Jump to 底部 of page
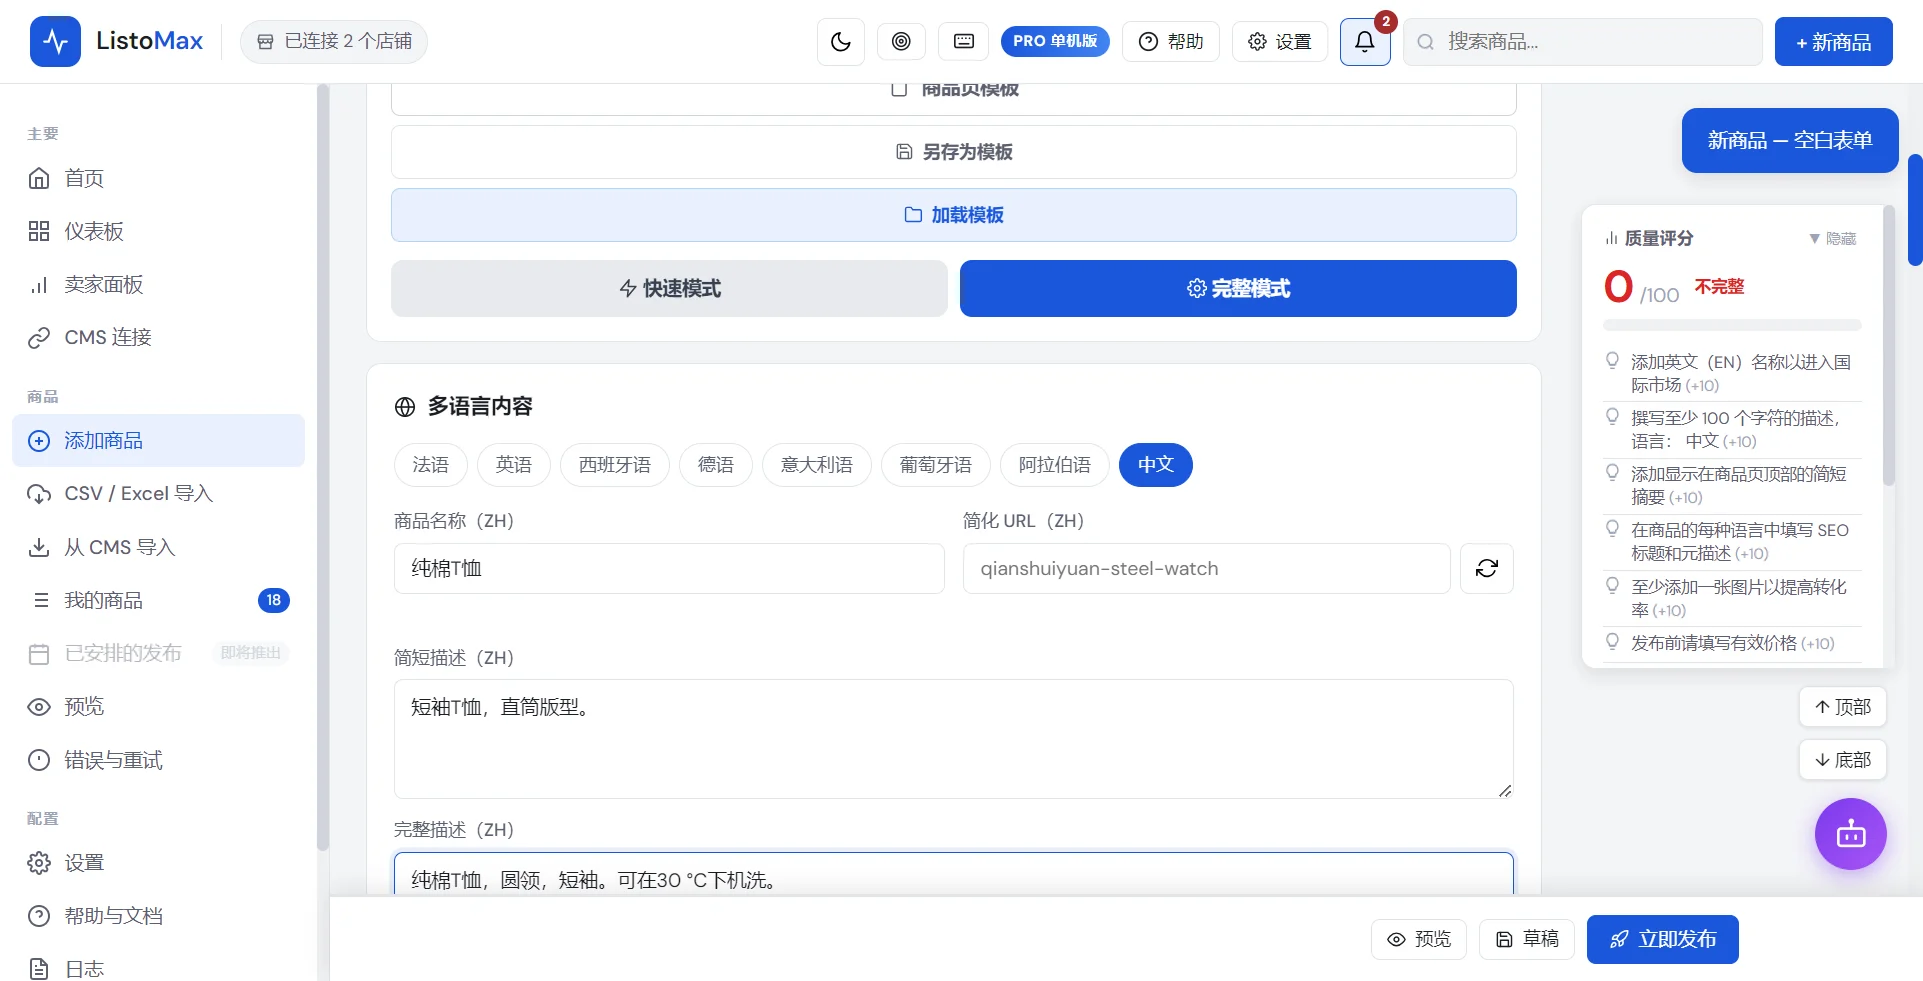Screen dimensions: 1923x981 pos(1843,760)
